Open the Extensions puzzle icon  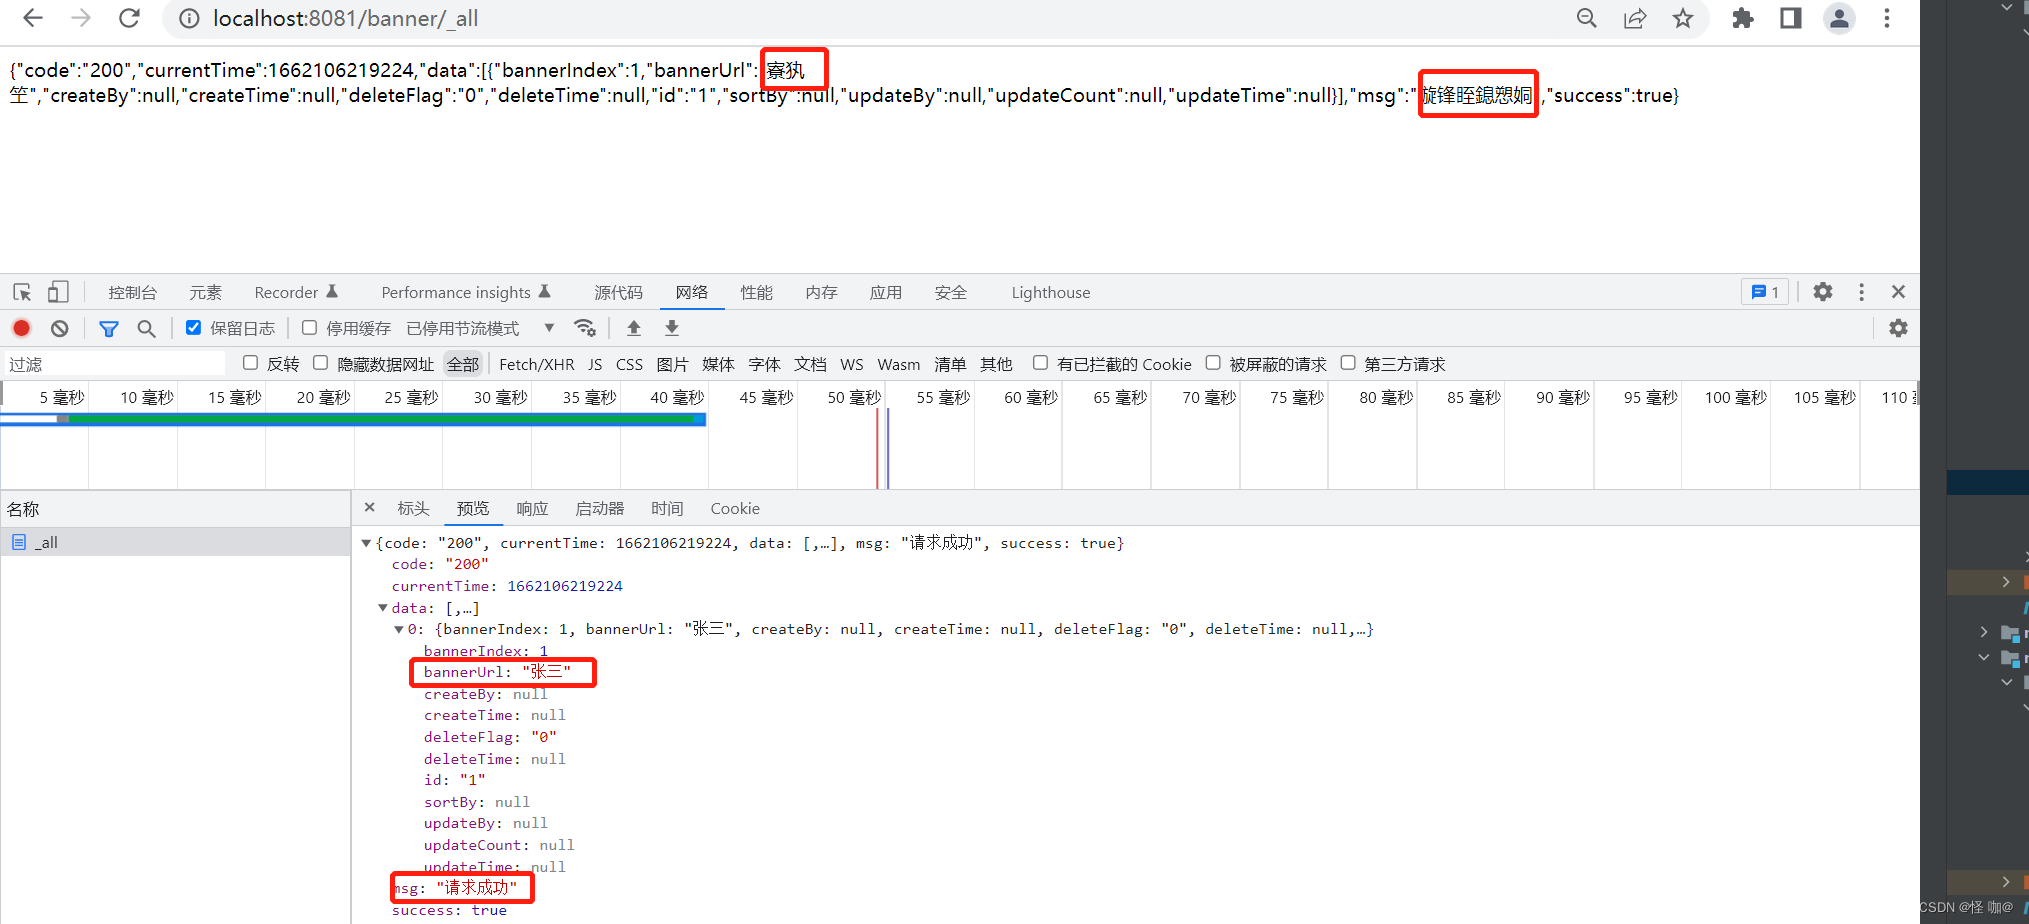click(1743, 18)
